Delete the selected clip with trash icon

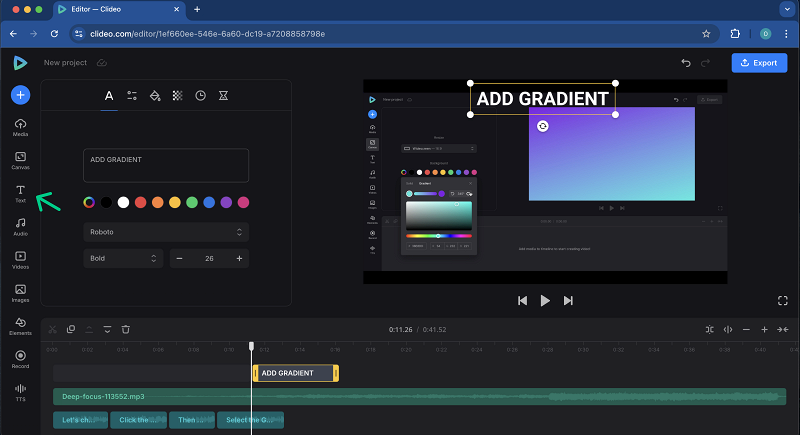click(x=126, y=329)
